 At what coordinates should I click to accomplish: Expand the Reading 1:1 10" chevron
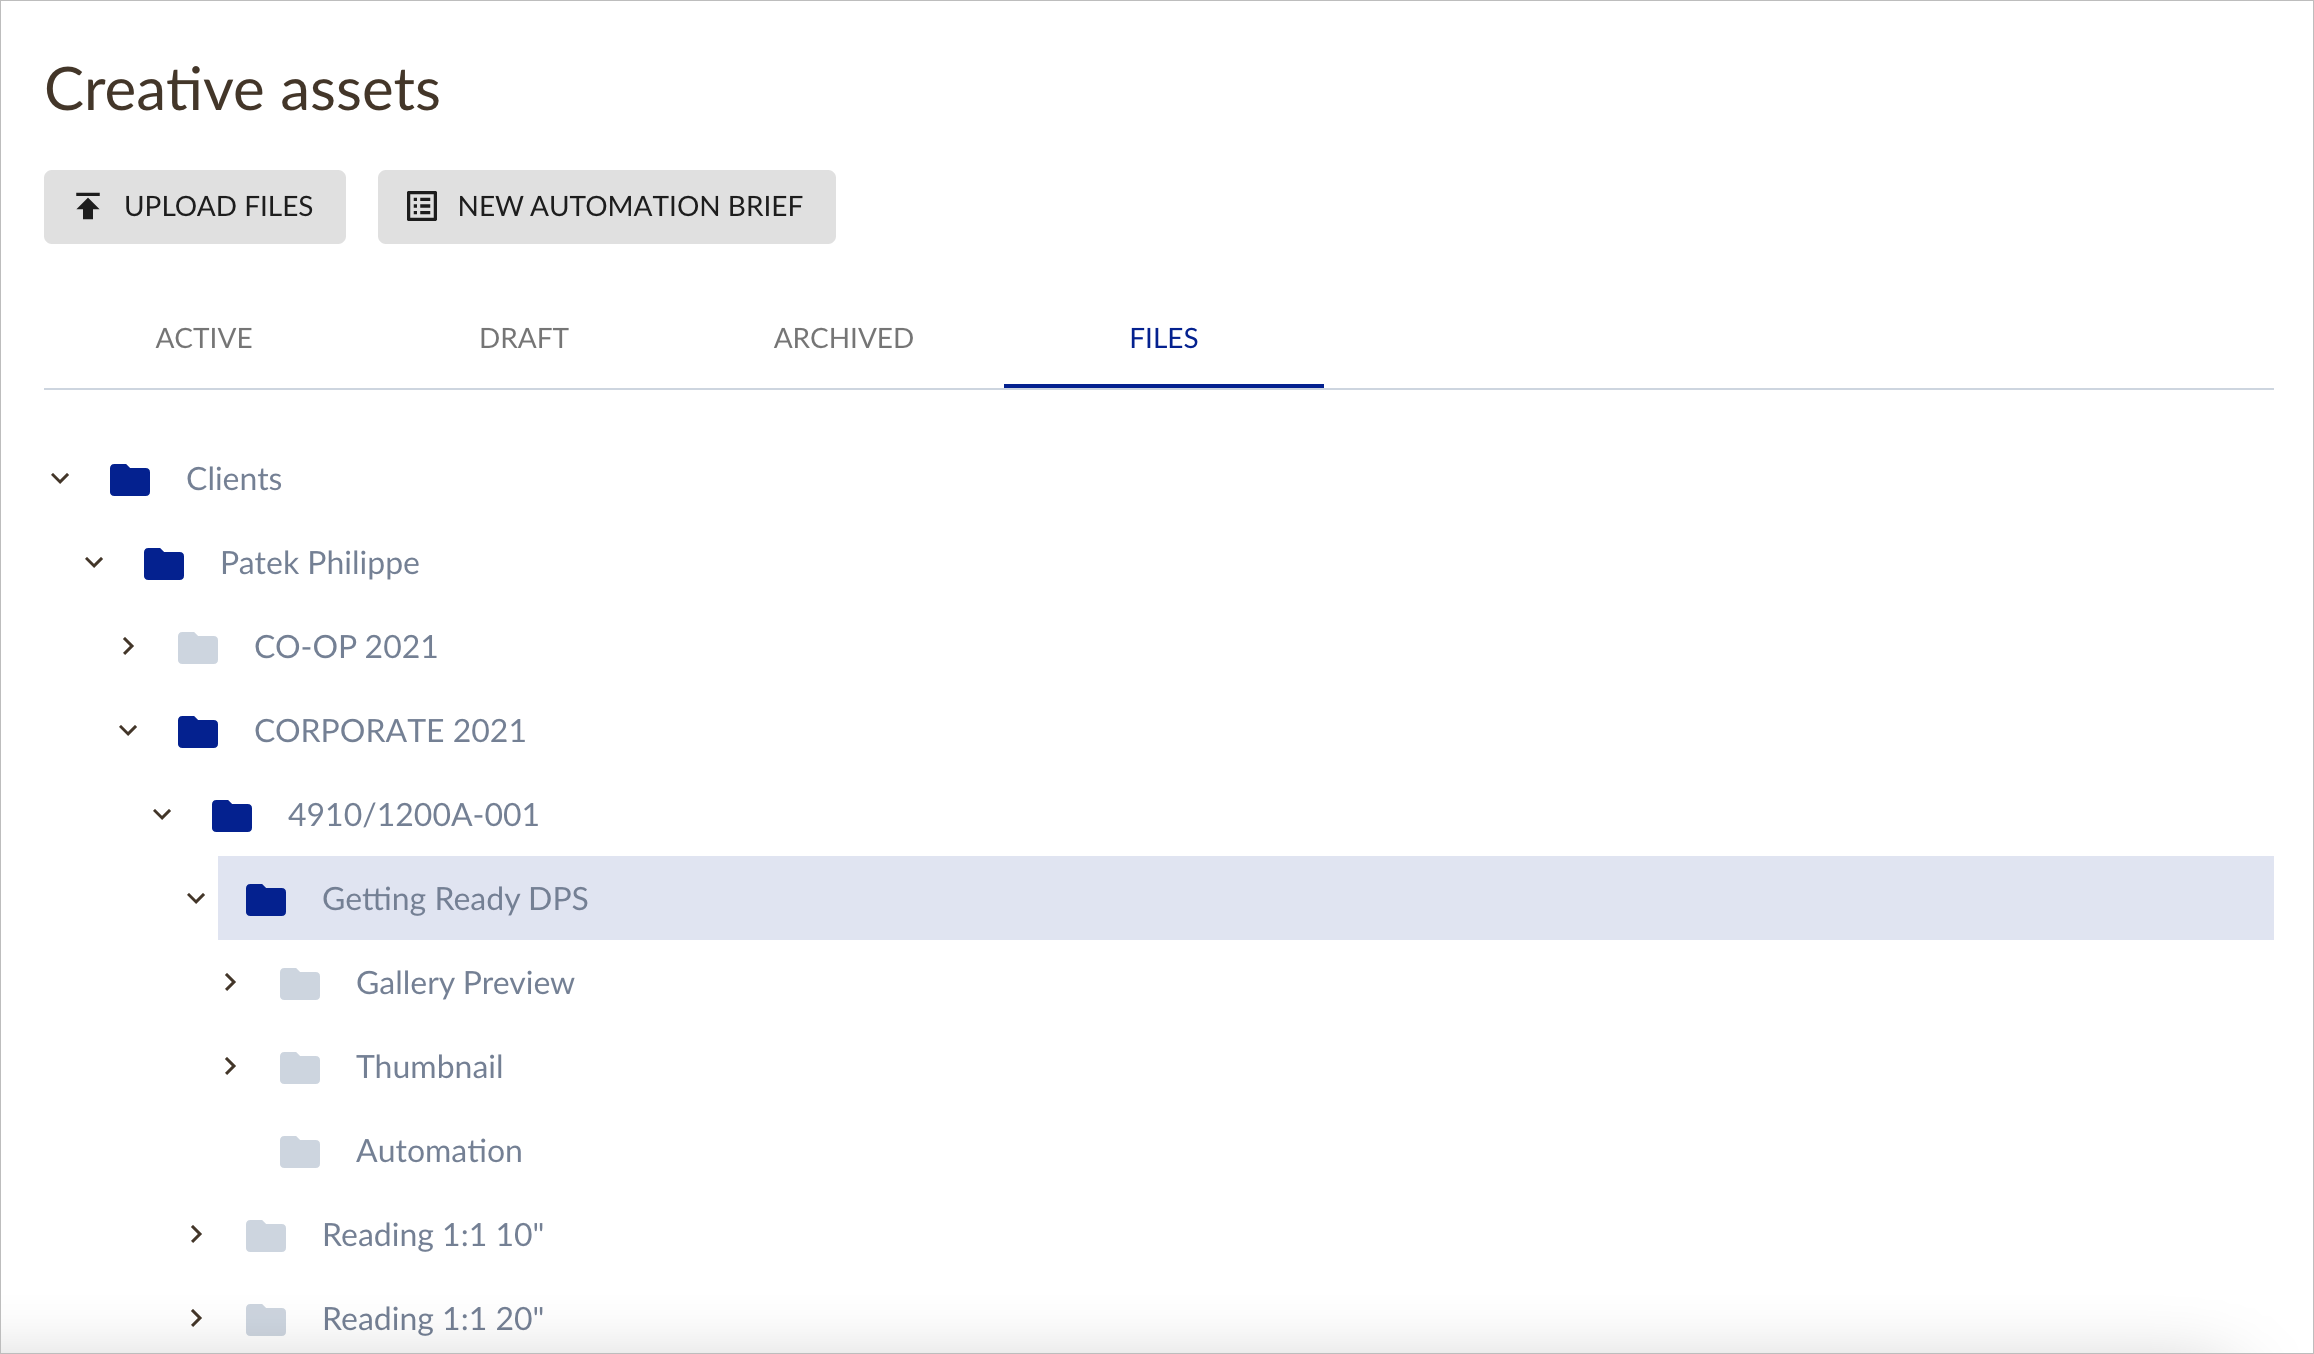point(196,1235)
